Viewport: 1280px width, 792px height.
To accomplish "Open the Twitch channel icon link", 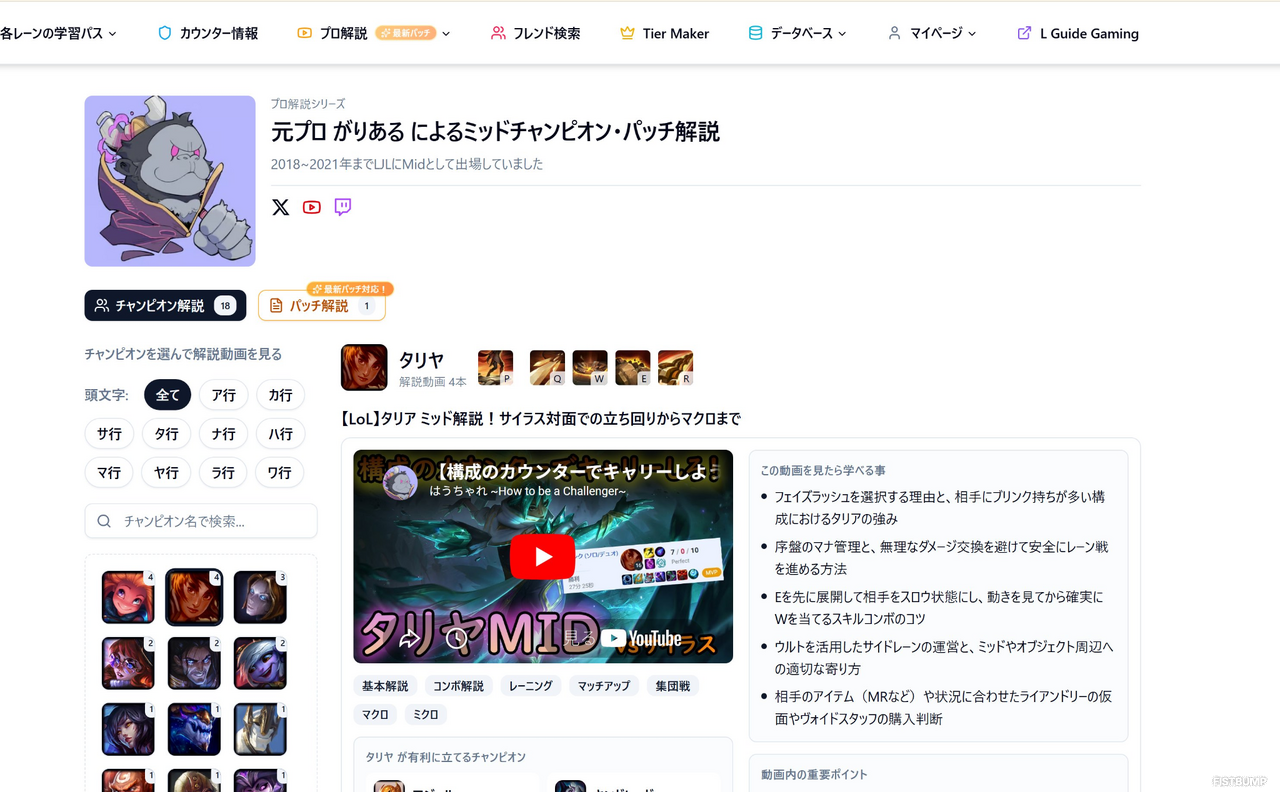I will click(x=343, y=207).
